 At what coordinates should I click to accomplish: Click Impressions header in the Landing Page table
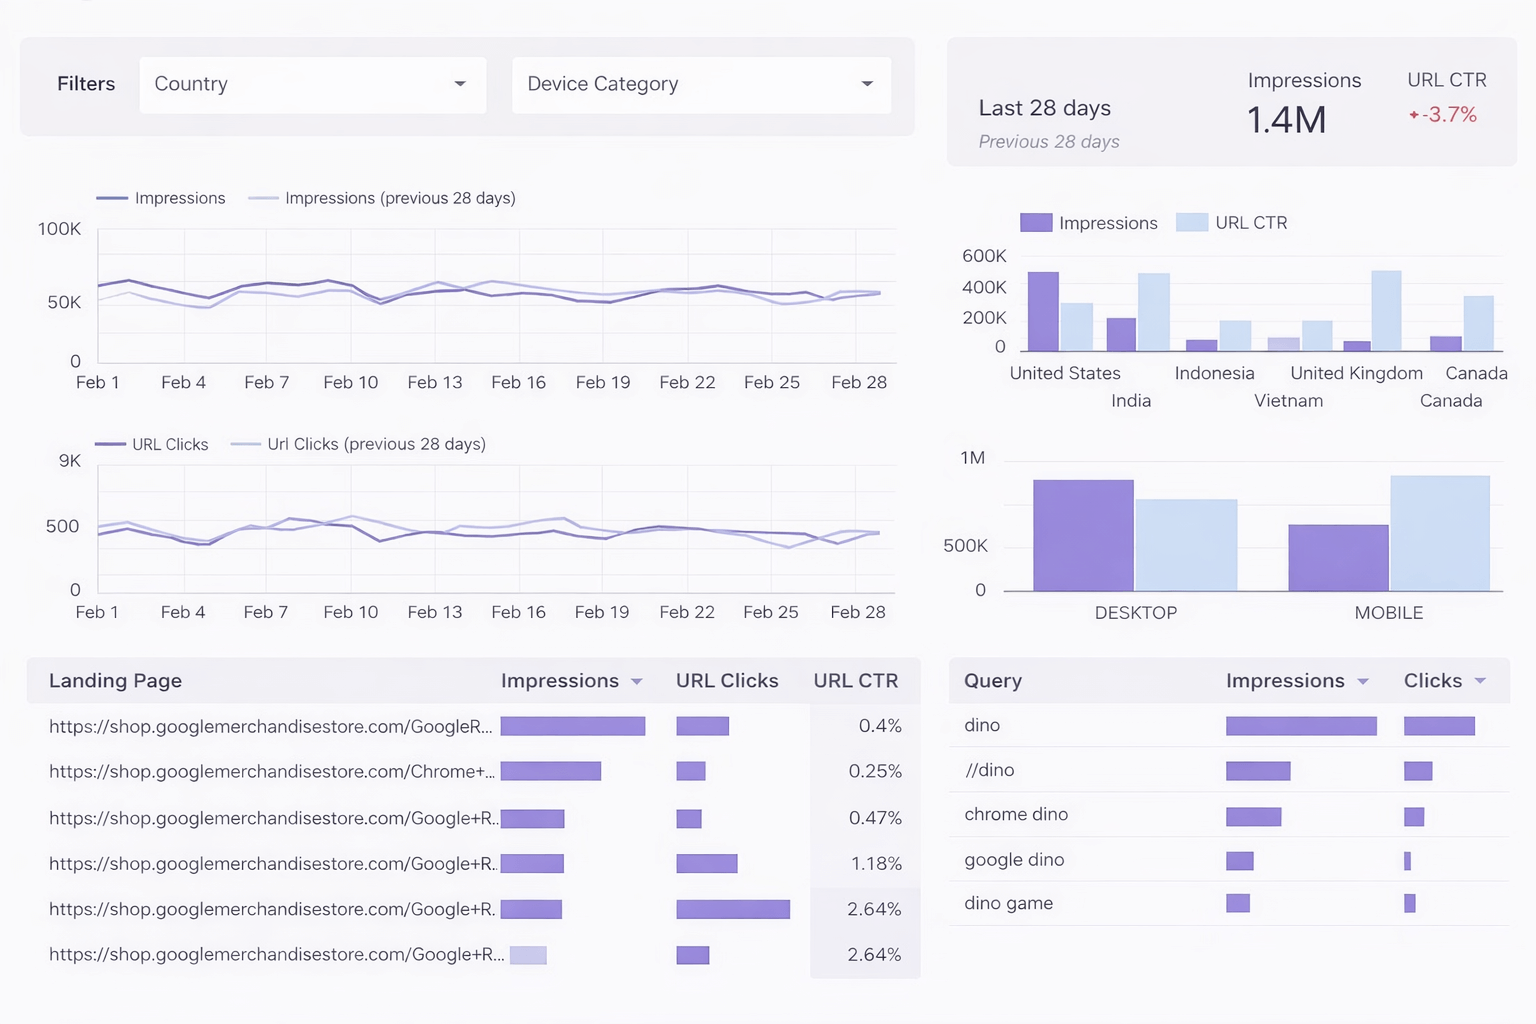coord(560,681)
